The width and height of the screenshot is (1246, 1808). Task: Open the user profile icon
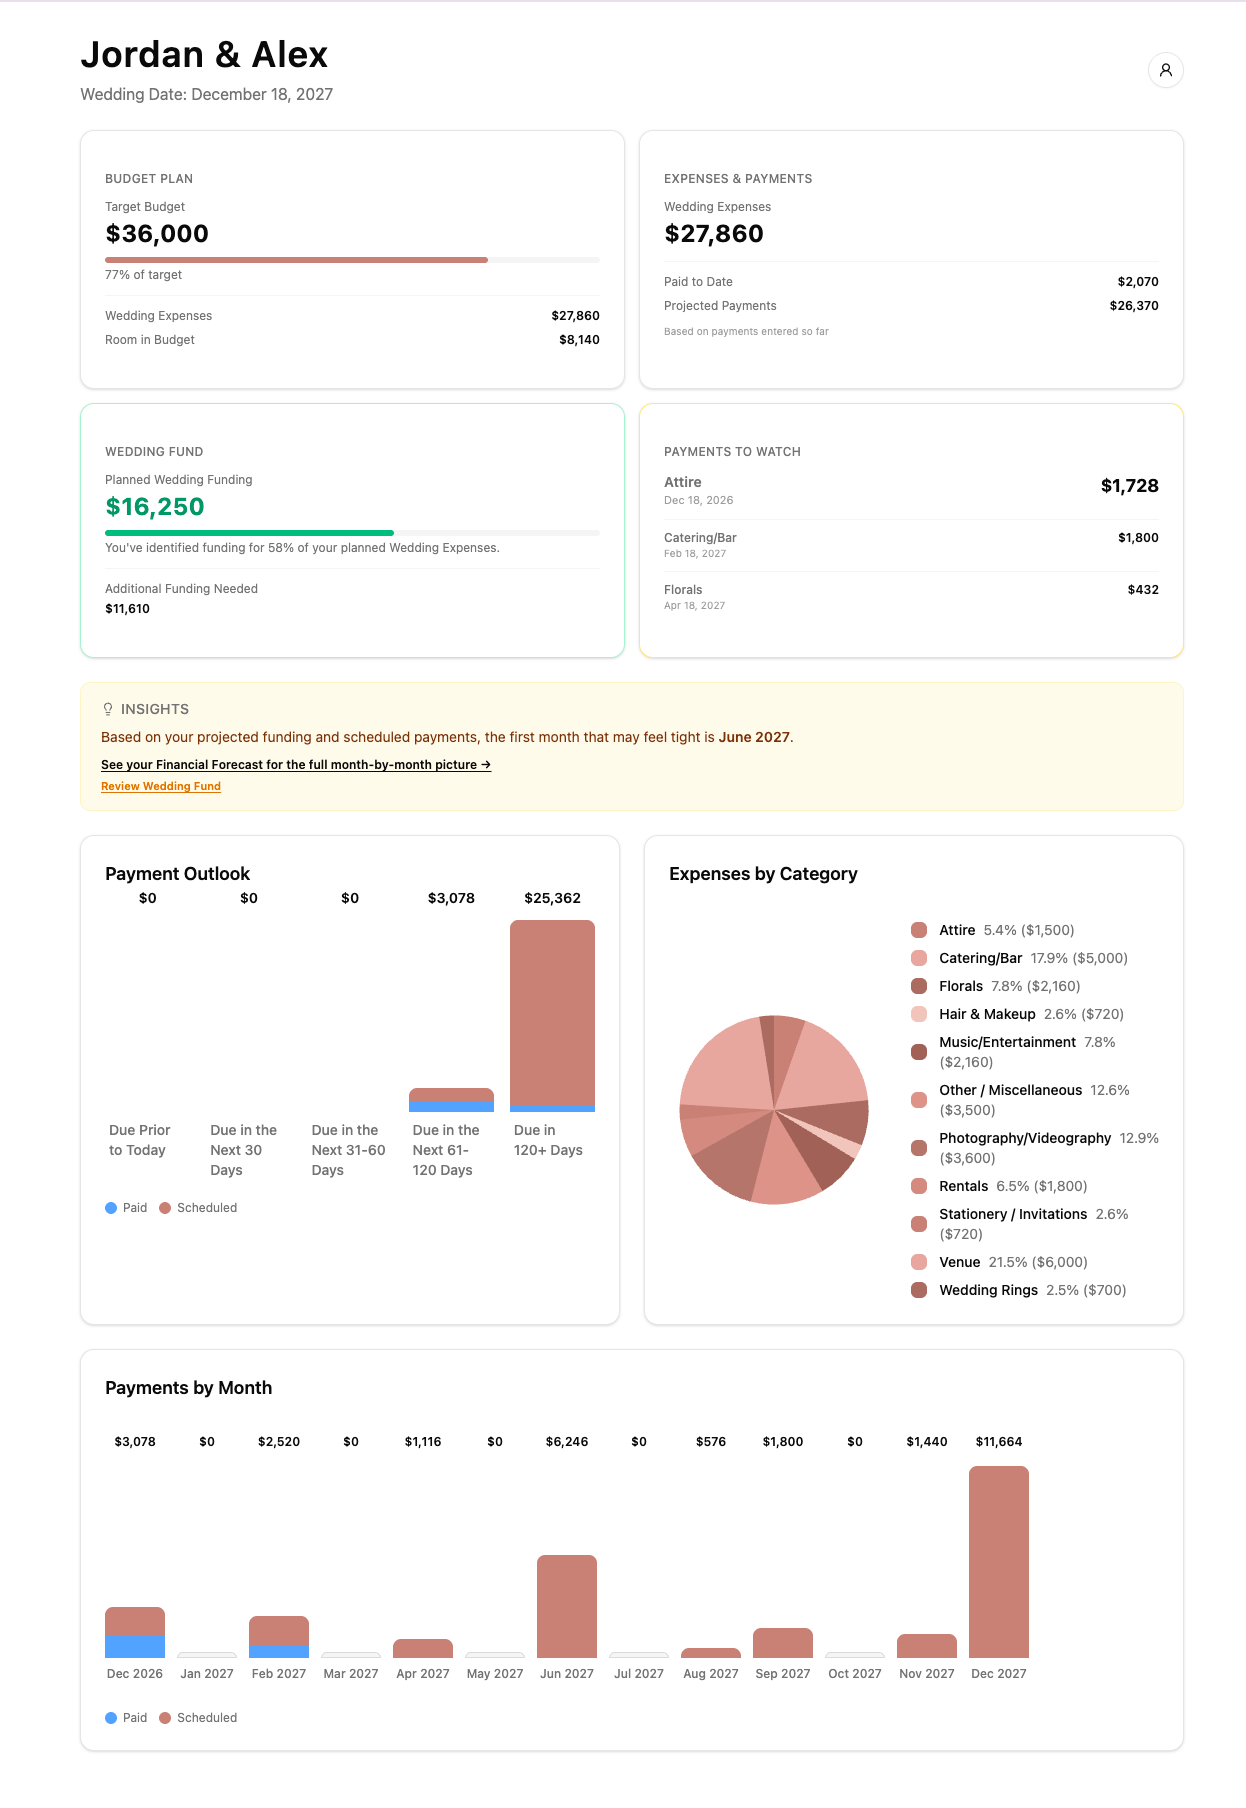tap(1165, 70)
